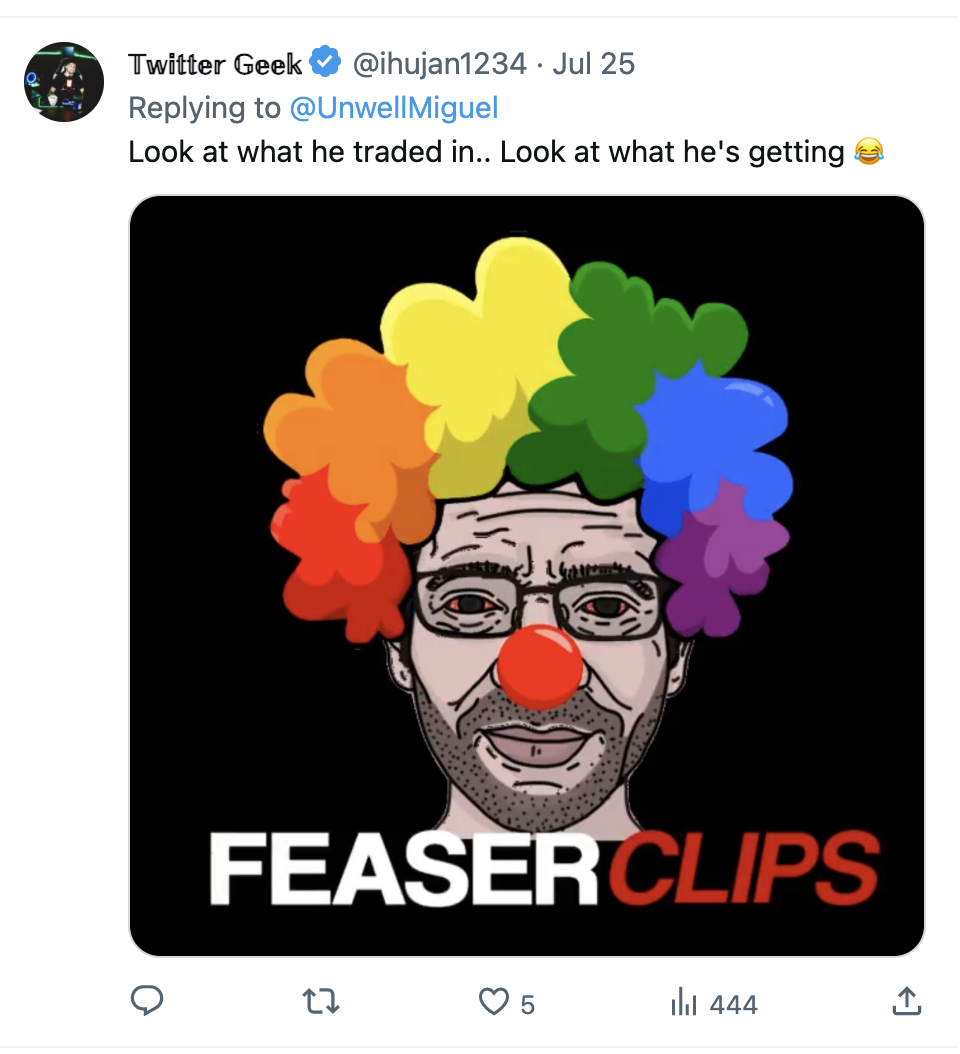Click the red clown nose in image
The width and height of the screenshot is (960, 1054).
pos(540,666)
